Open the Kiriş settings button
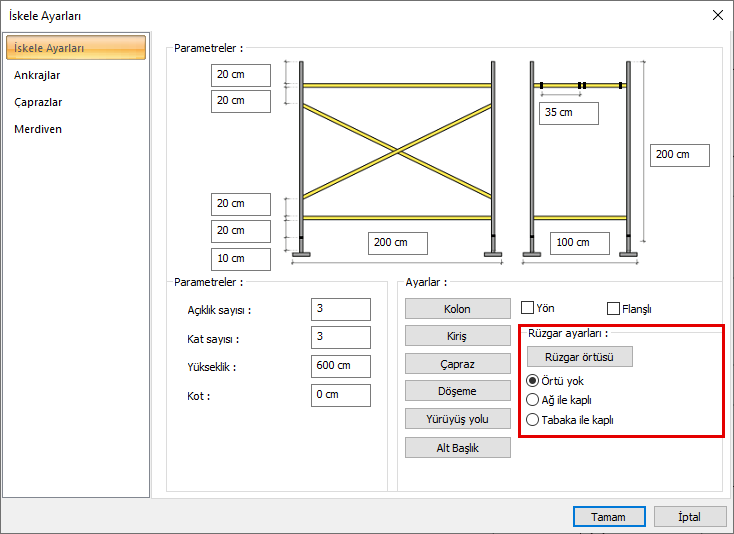This screenshot has height=534, width=734. pyautogui.click(x=457, y=336)
